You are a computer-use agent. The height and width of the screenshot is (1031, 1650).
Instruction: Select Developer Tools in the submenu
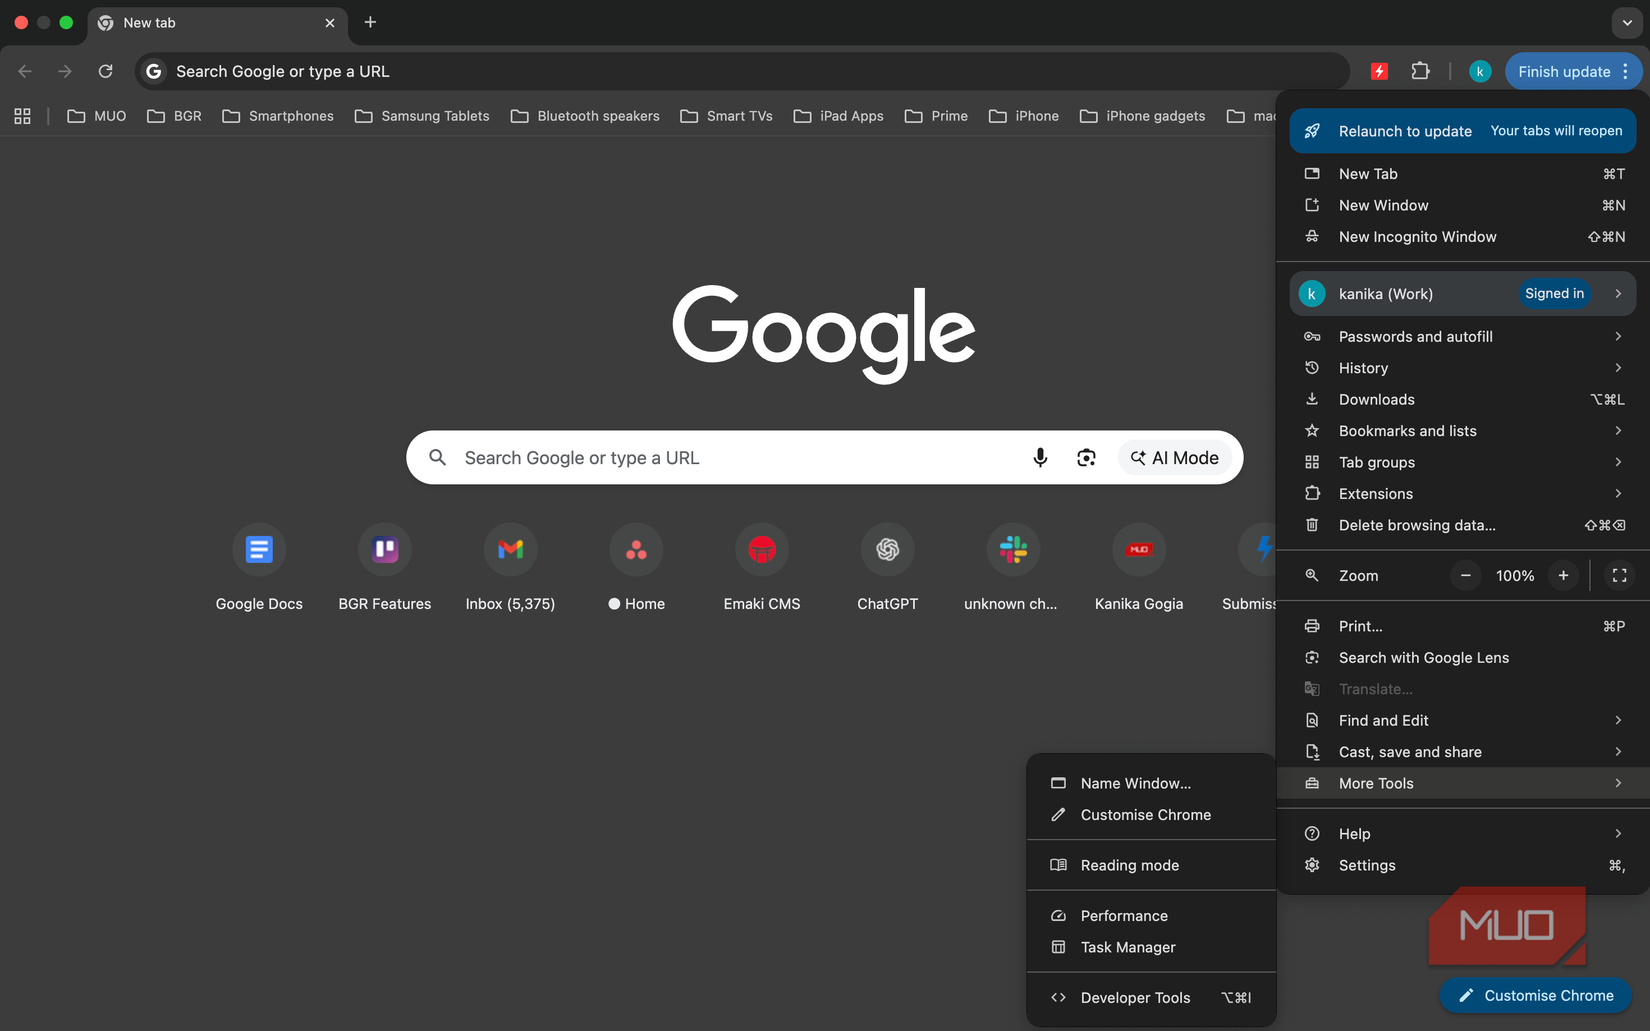[x=1135, y=997]
